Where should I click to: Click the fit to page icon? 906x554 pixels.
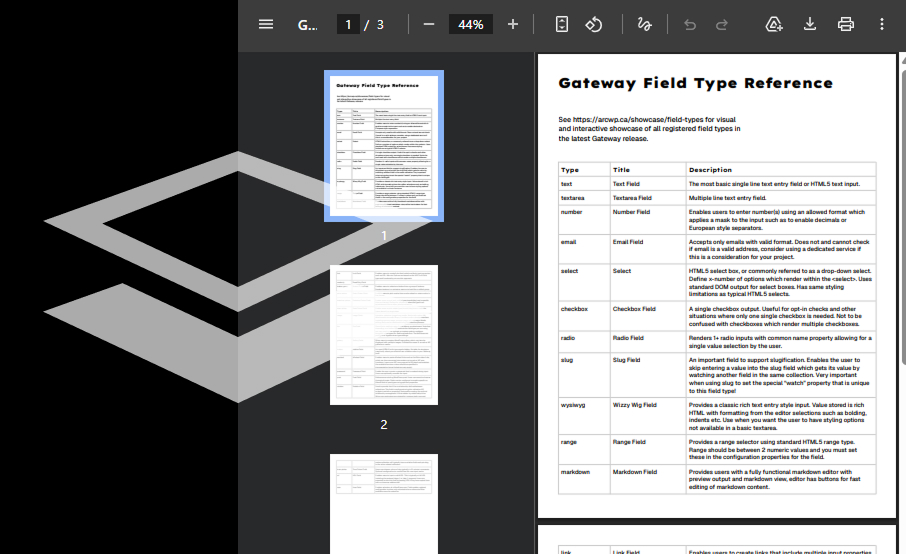click(562, 24)
